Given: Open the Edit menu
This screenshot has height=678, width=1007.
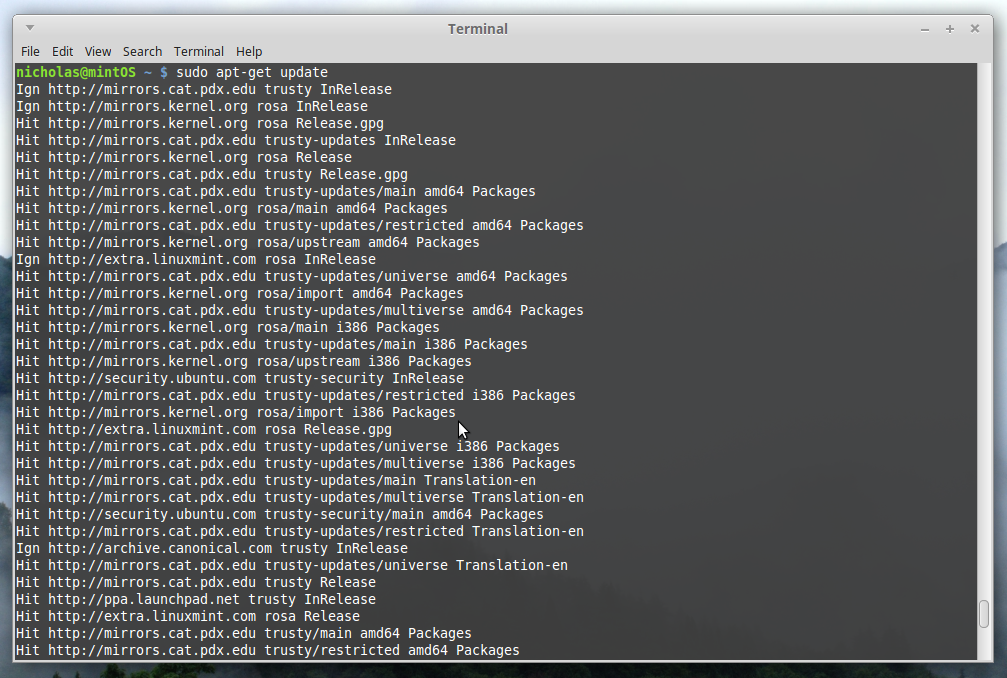Looking at the screenshot, I should coord(62,51).
